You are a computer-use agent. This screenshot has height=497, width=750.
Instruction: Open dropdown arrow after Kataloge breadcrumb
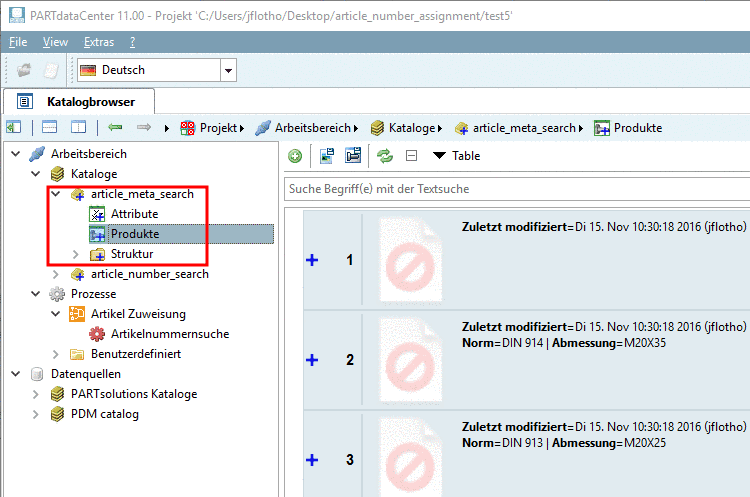(x=440, y=128)
